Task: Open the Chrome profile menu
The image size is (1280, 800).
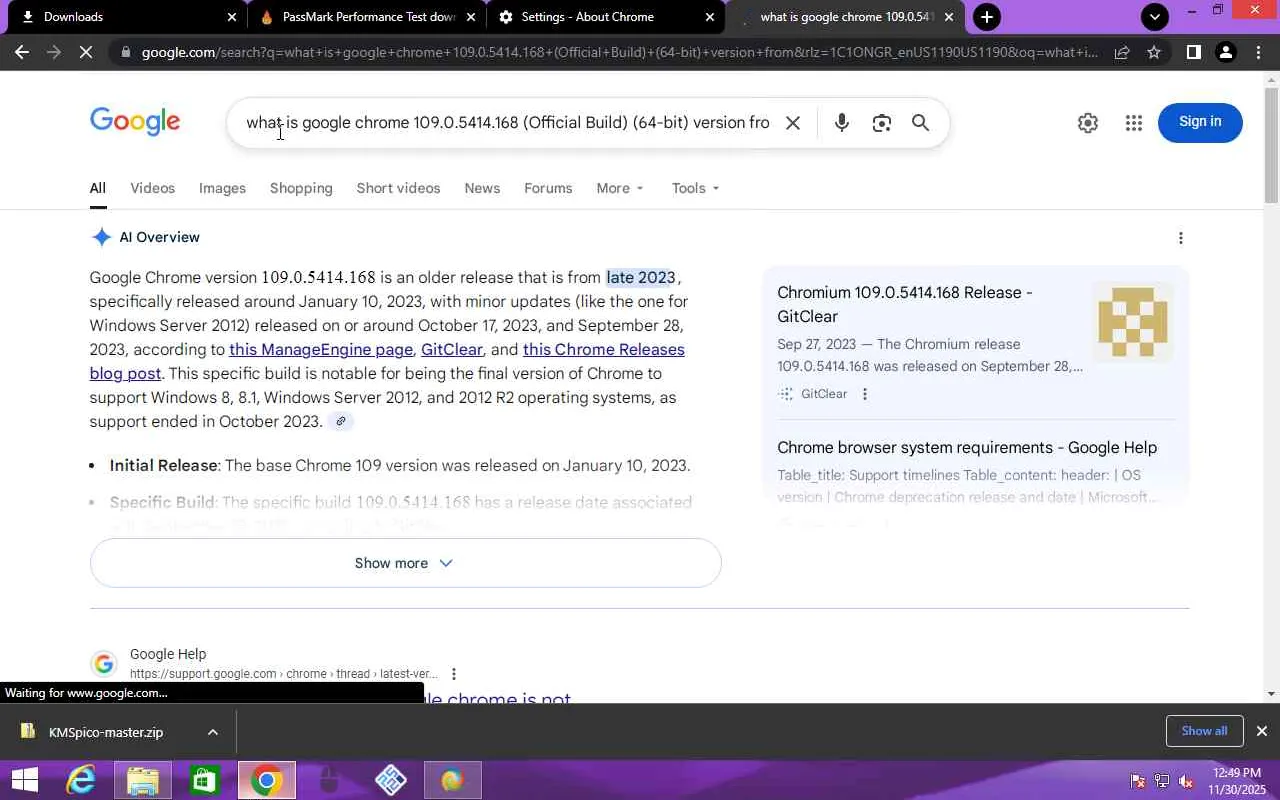Action: pos(1225,52)
